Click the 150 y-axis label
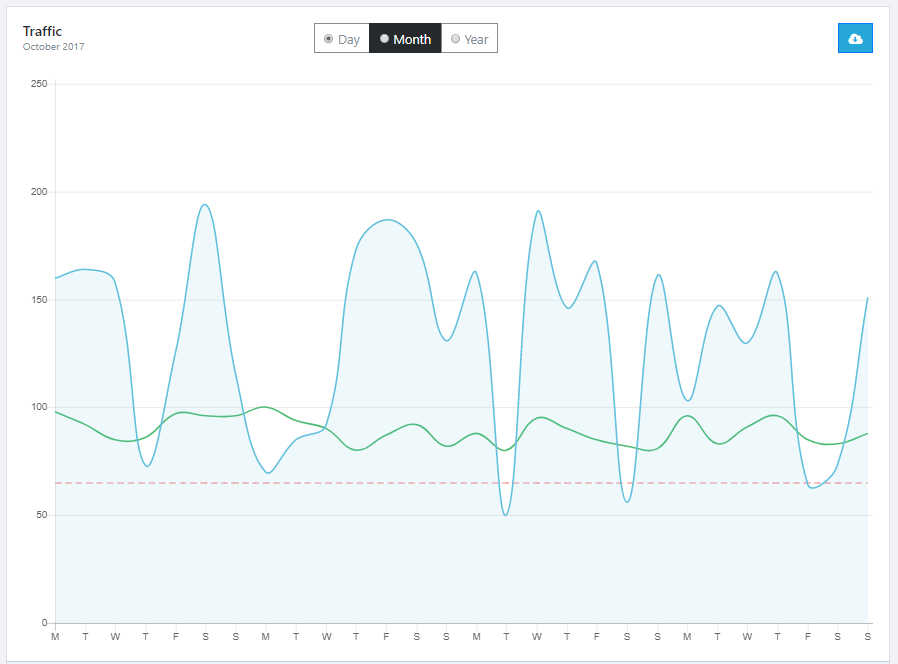 [39, 300]
